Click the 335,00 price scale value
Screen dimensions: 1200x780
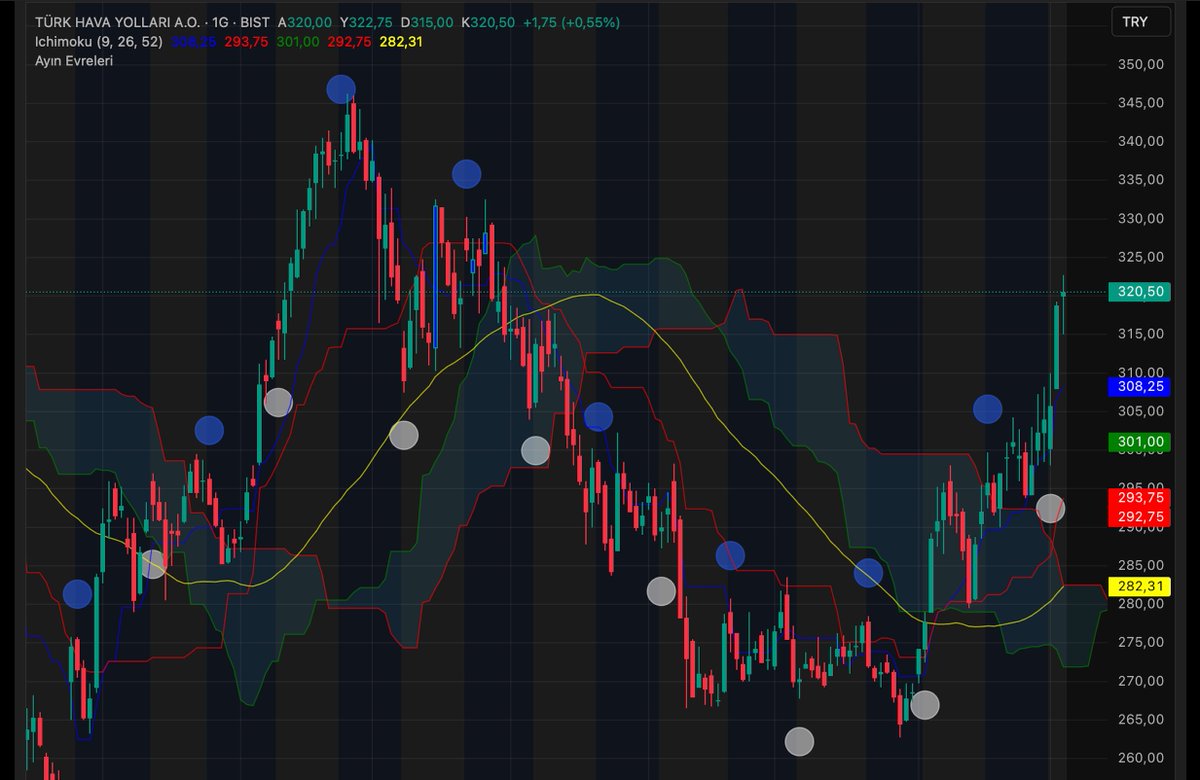coord(1142,179)
